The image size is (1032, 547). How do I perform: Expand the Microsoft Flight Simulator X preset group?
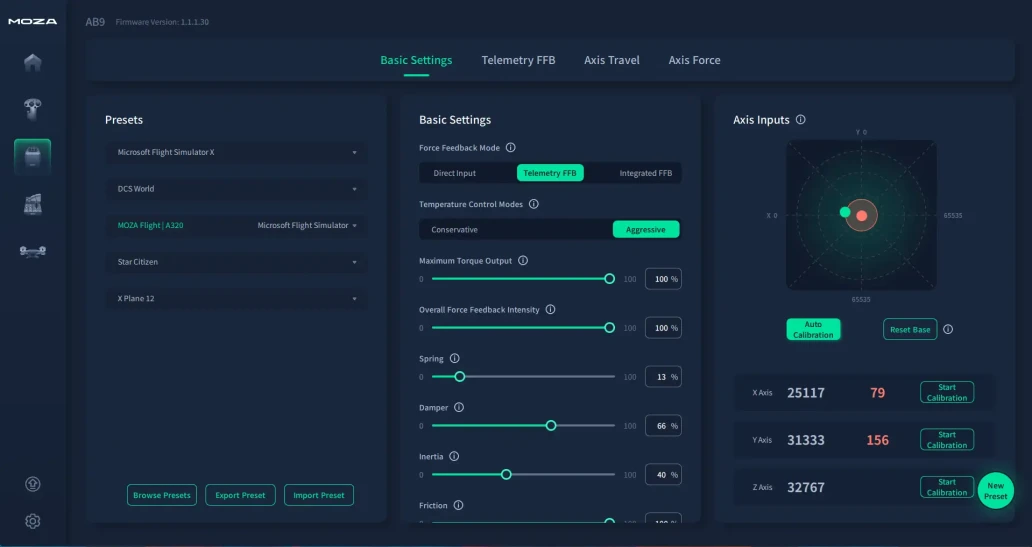click(x=237, y=152)
